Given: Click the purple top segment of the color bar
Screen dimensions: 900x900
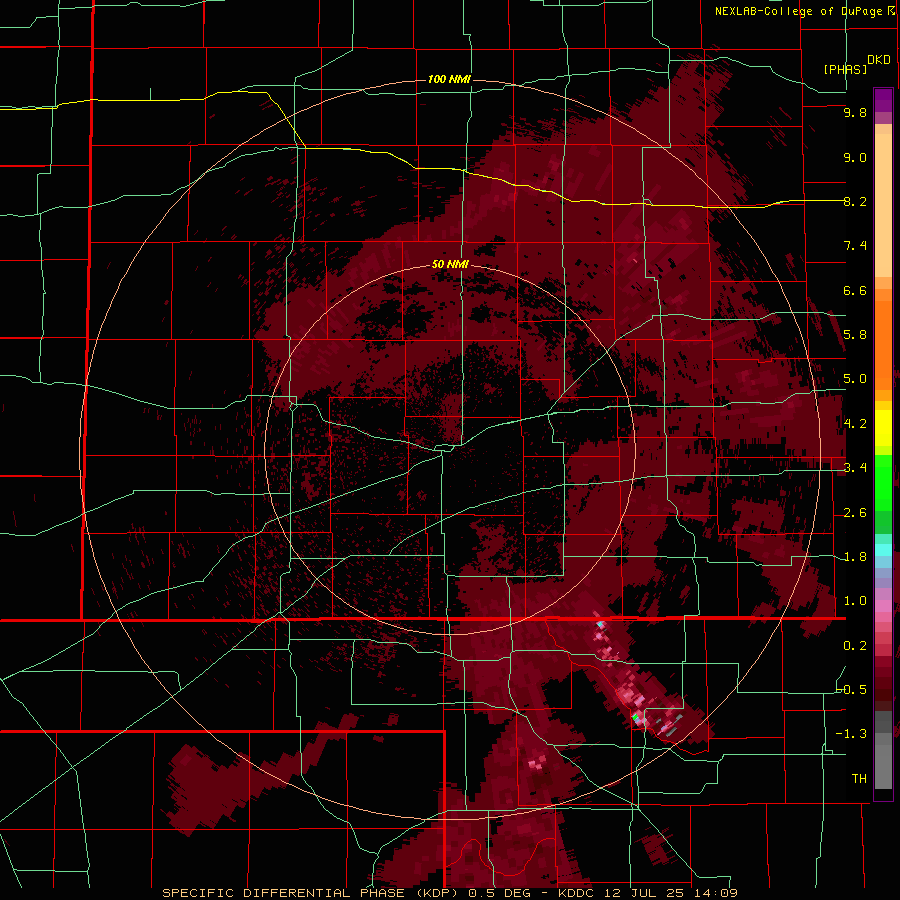Looking at the screenshot, I should tap(883, 100).
